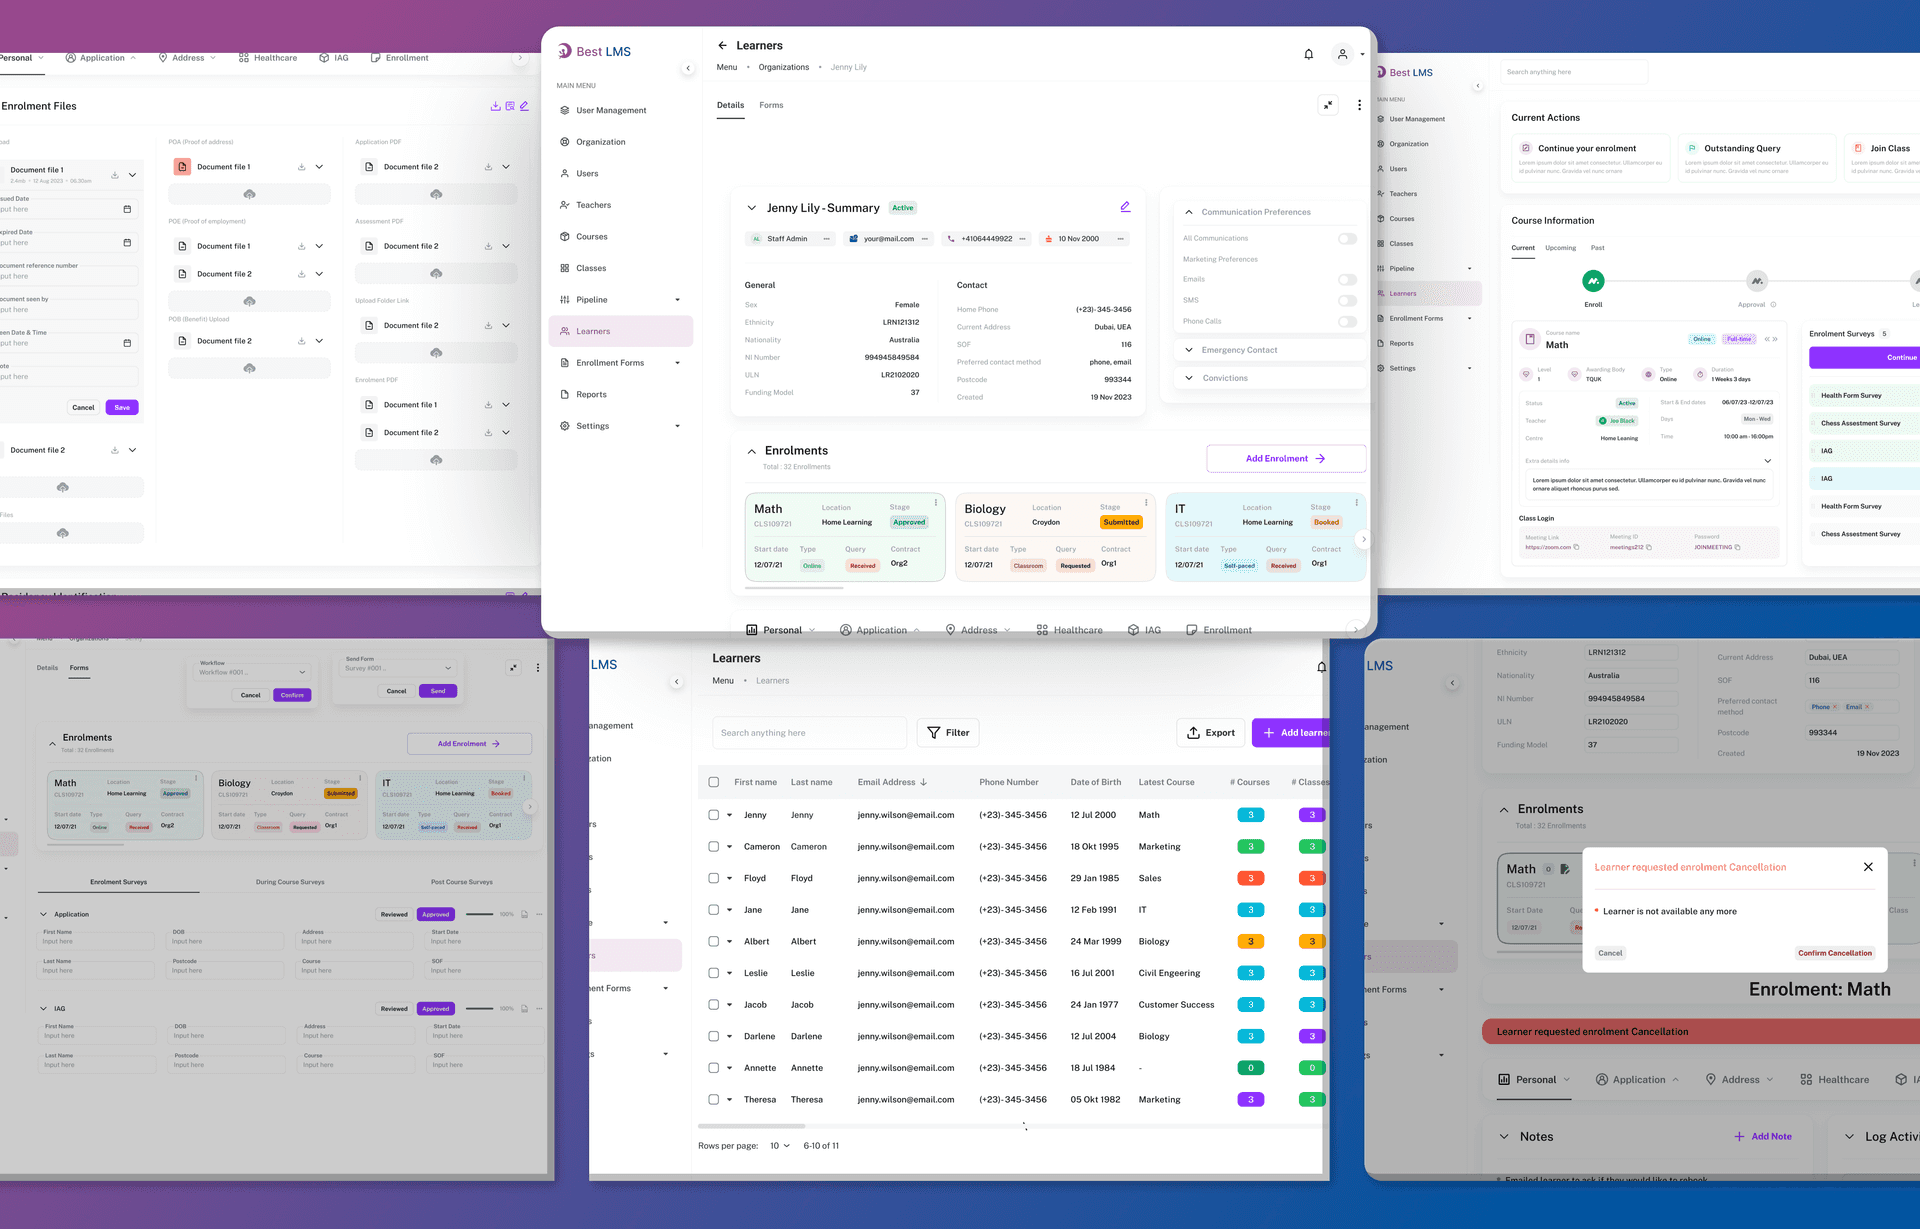Screen dimensions: 1920x1229
Task: Click Confirm Cancellation button in dialog
Action: [1834, 953]
